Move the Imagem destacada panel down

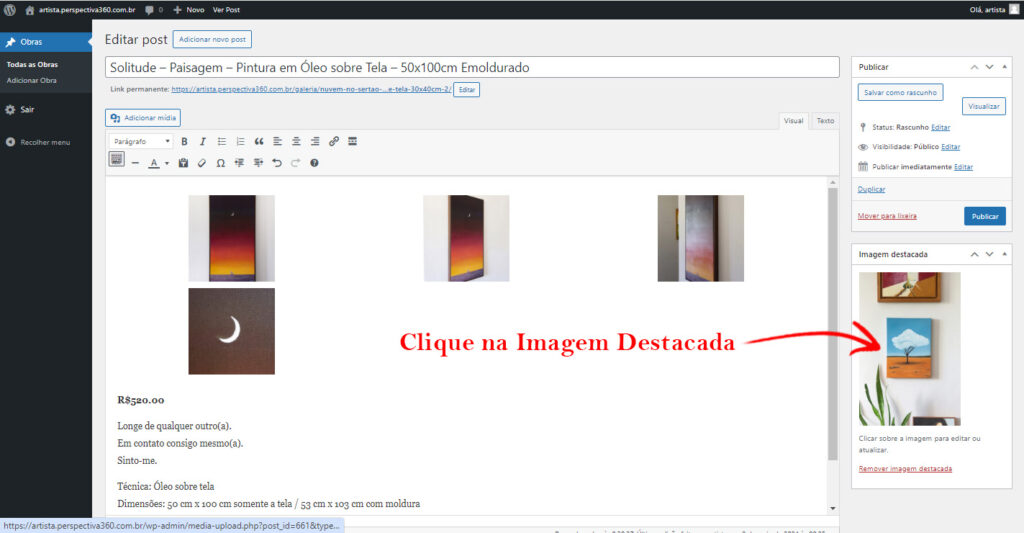[989, 254]
